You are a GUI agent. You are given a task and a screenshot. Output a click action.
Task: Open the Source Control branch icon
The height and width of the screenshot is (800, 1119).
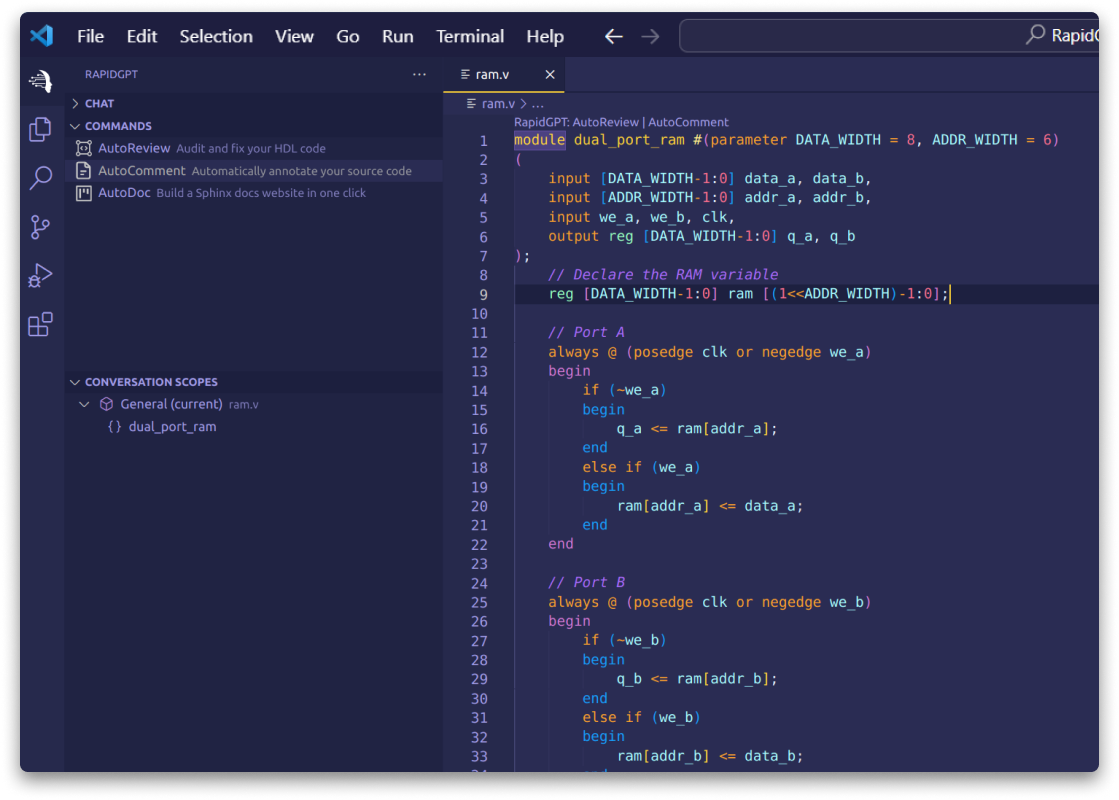click(x=40, y=227)
